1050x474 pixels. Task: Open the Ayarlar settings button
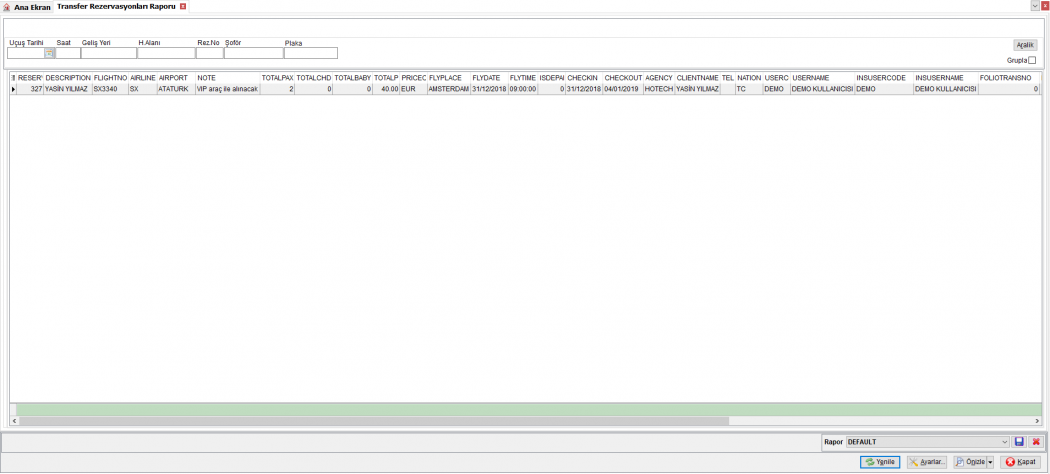927,462
